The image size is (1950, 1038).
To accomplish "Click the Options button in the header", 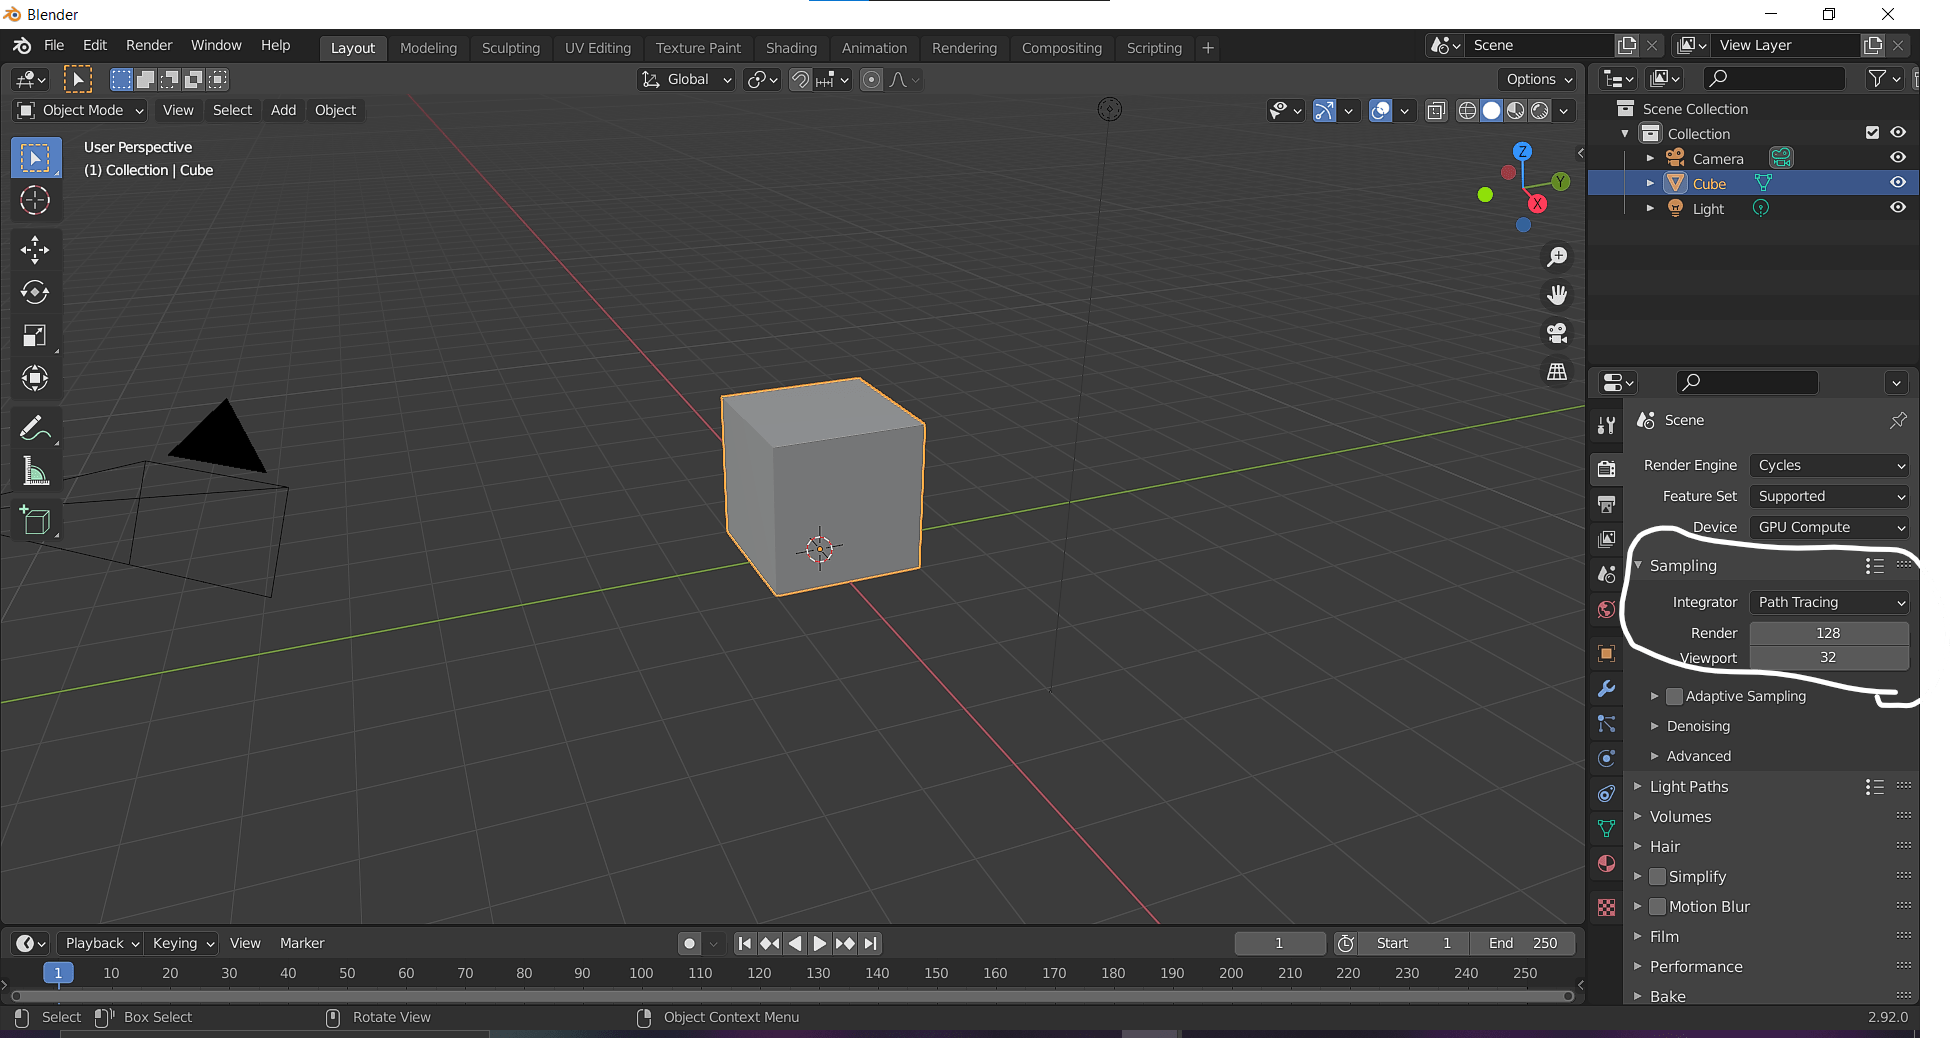I will [1535, 79].
